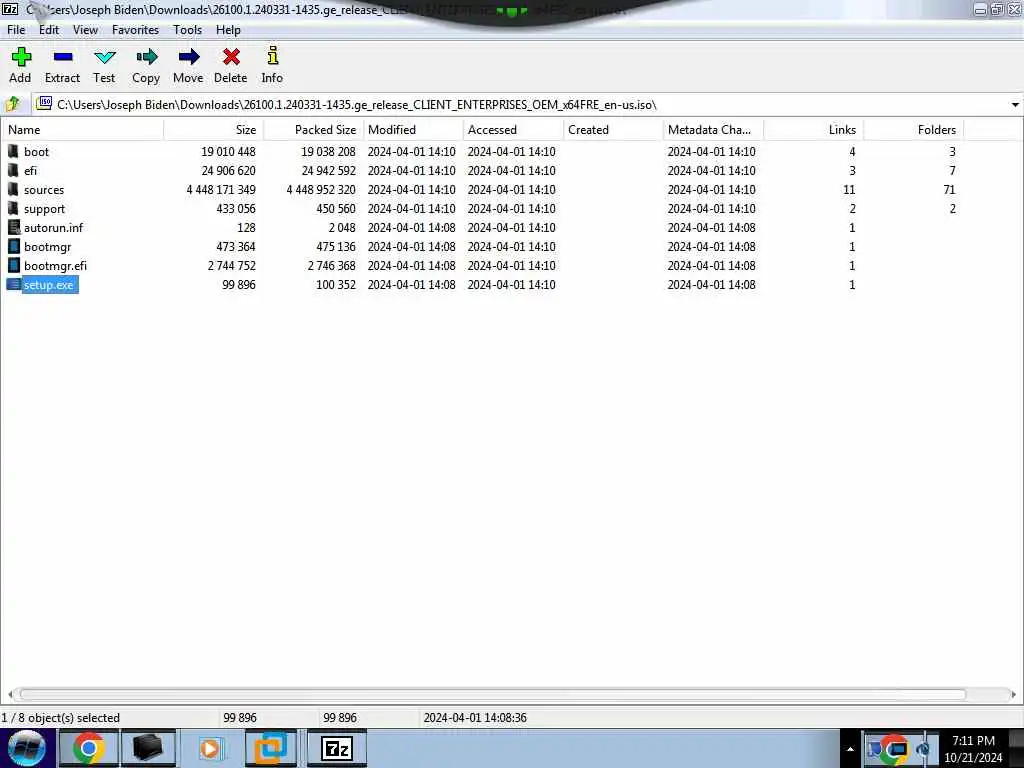This screenshot has width=1024, height=768.
Task: Sort by Links column header
Action: tap(813, 130)
